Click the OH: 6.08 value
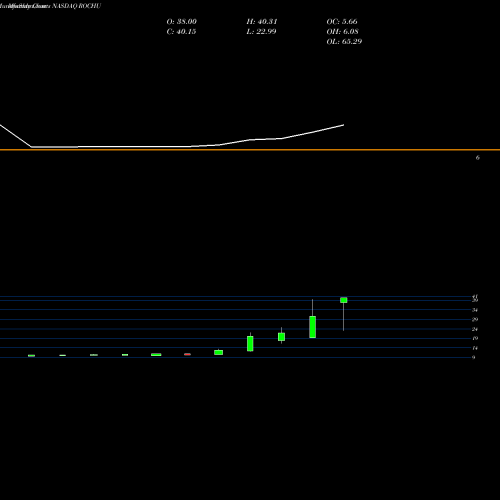This screenshot has width=500, height=500. coord(342,32)
